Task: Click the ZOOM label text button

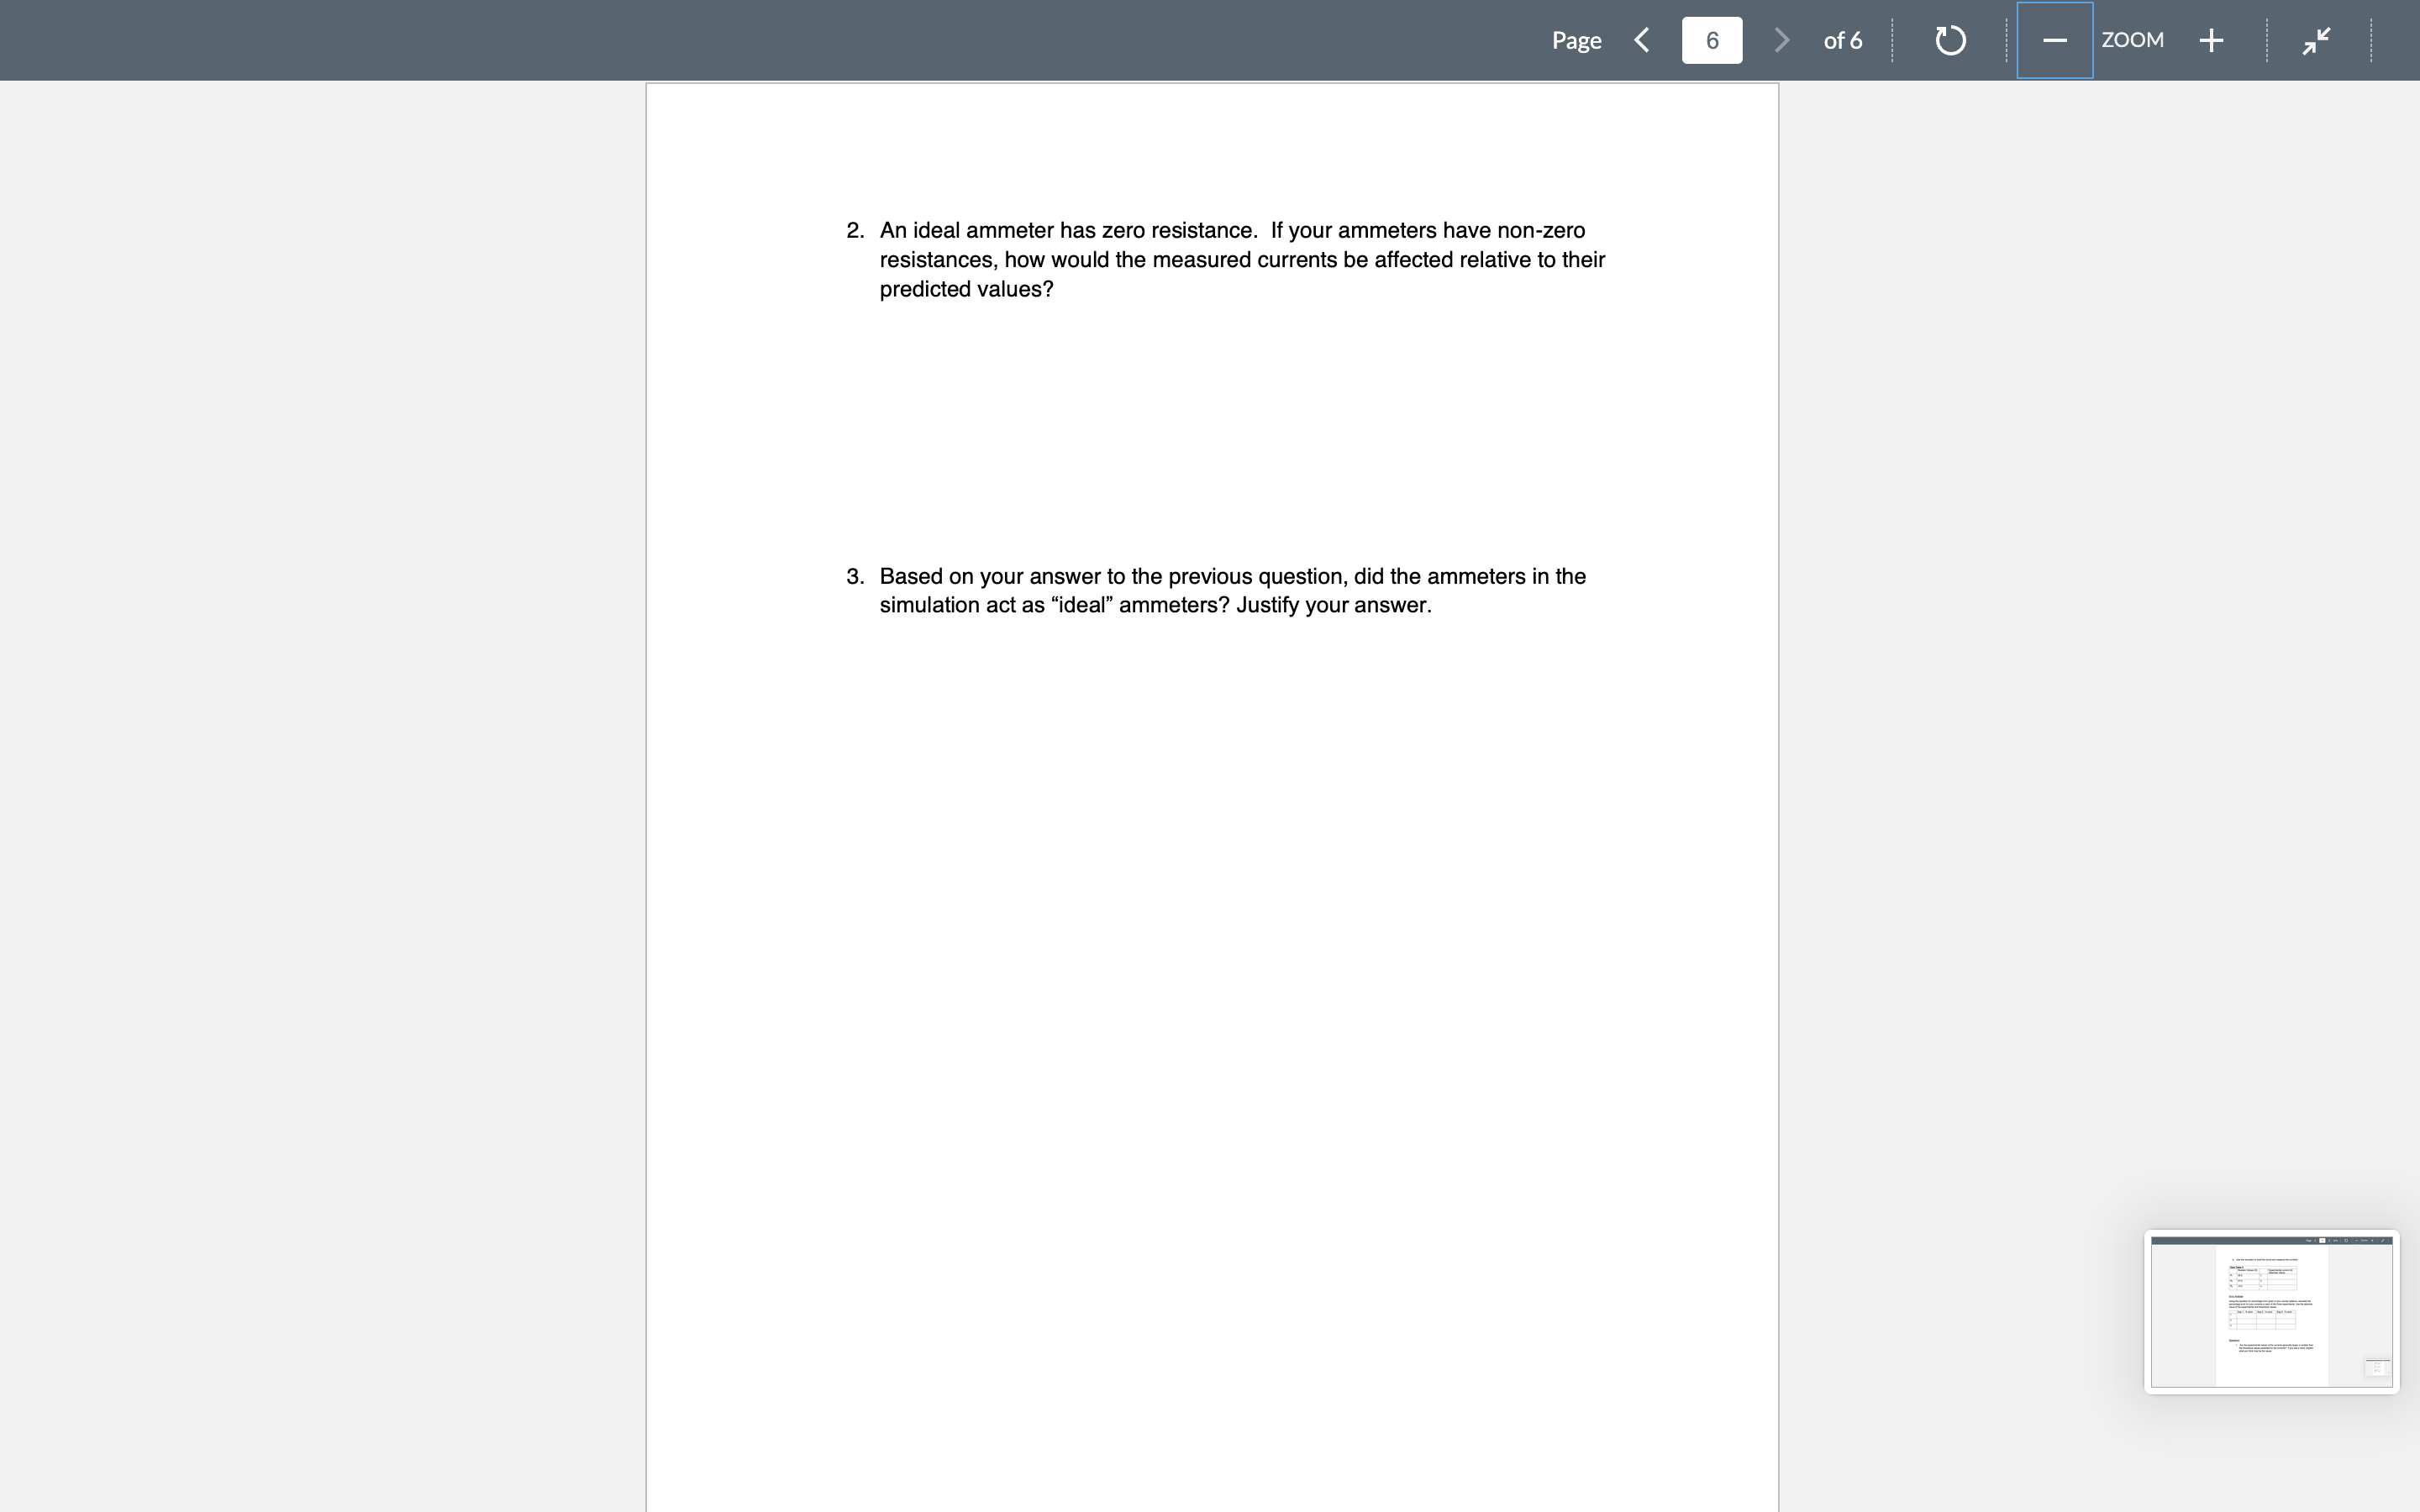Action: click(2133, 39)
